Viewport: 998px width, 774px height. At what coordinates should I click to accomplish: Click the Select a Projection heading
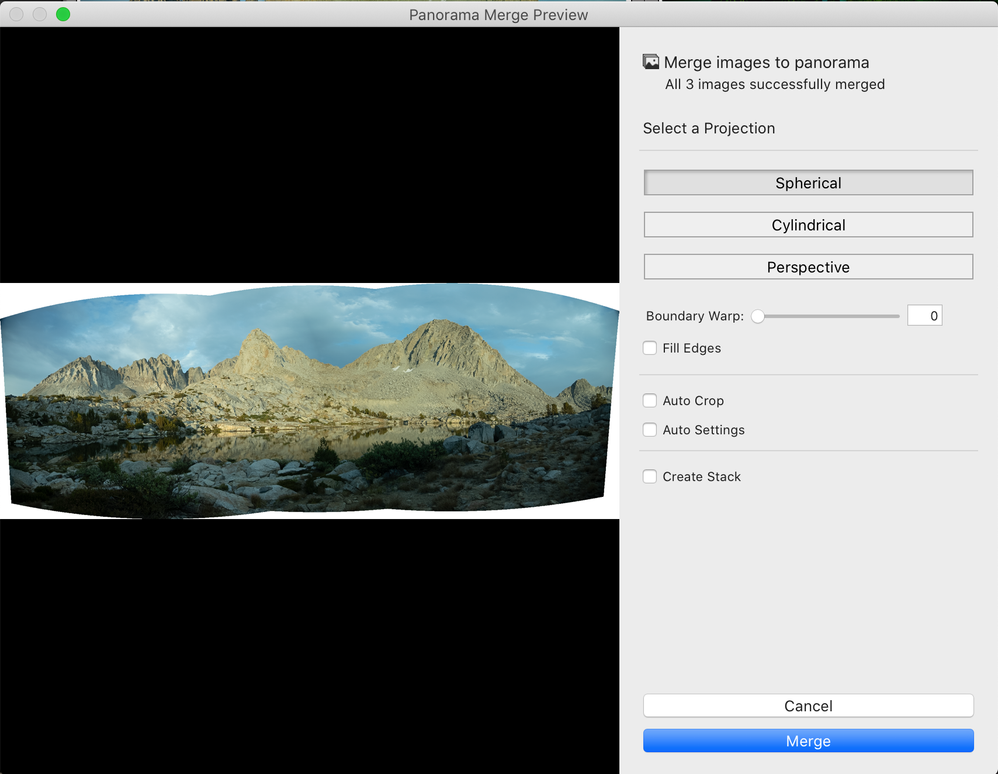coord(709,128)
